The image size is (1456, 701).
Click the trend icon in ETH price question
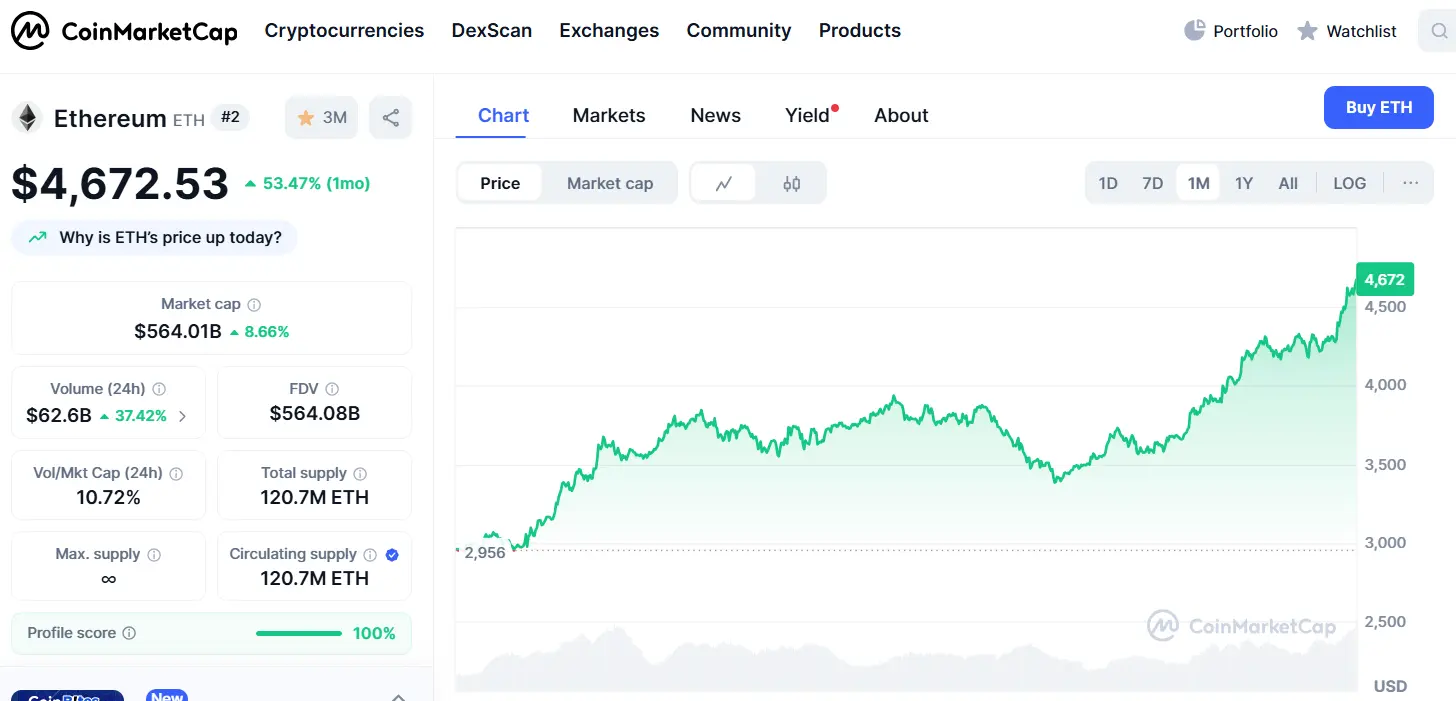[38, 238]
